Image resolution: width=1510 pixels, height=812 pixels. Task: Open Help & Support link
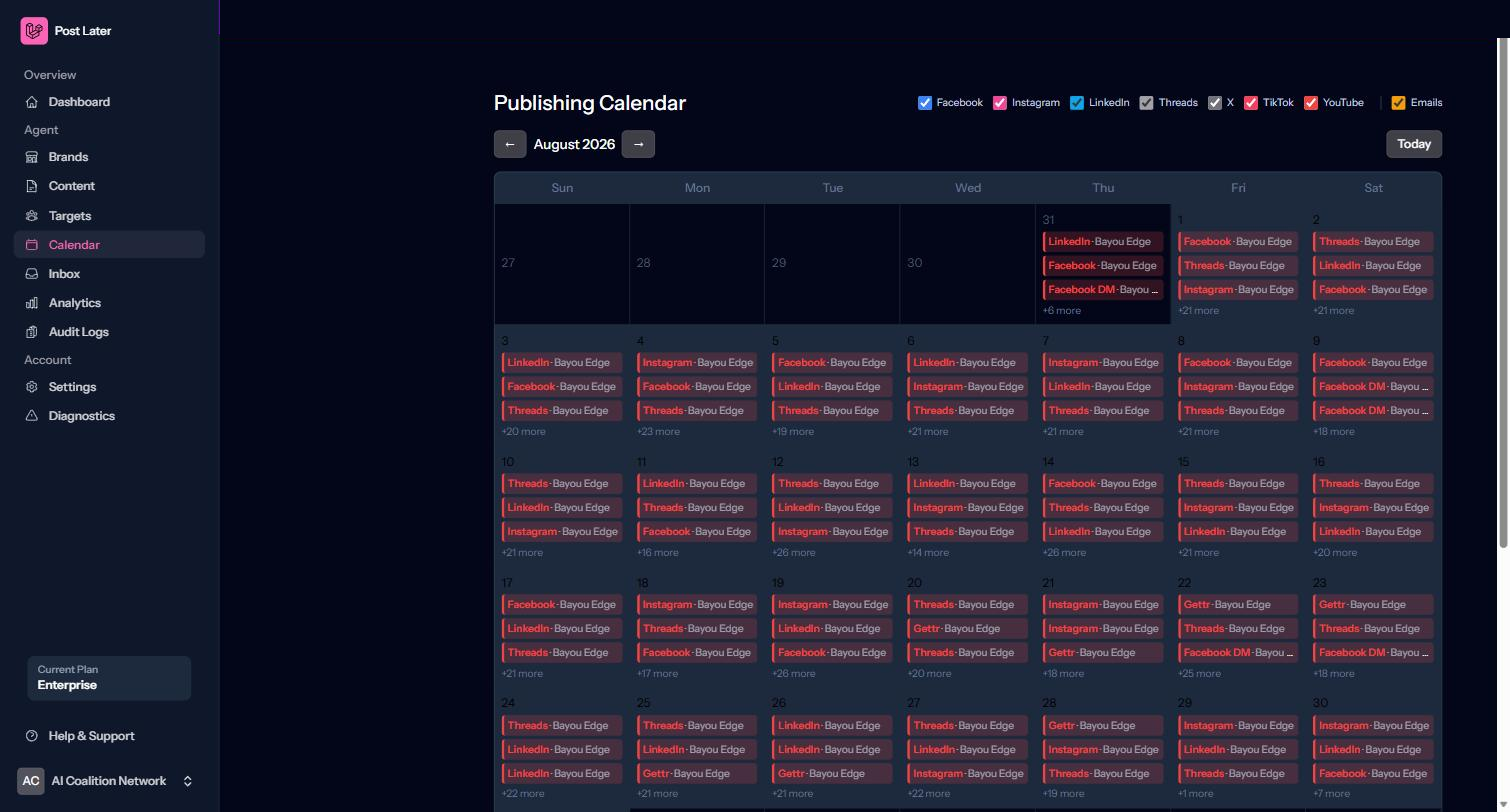pyautogui.click(x=109, y=736)
